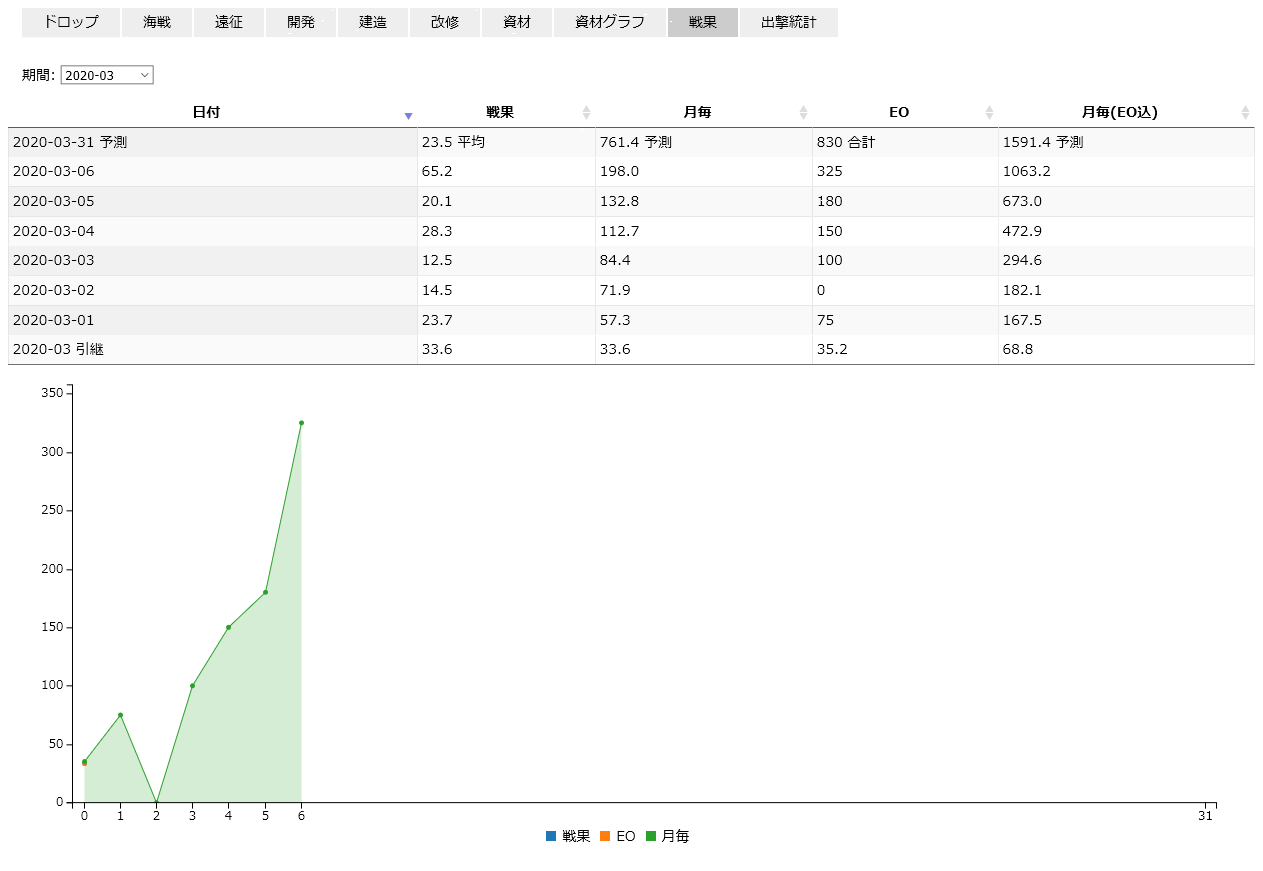Switch to the 海戦 tab

(x=157, y=22)
